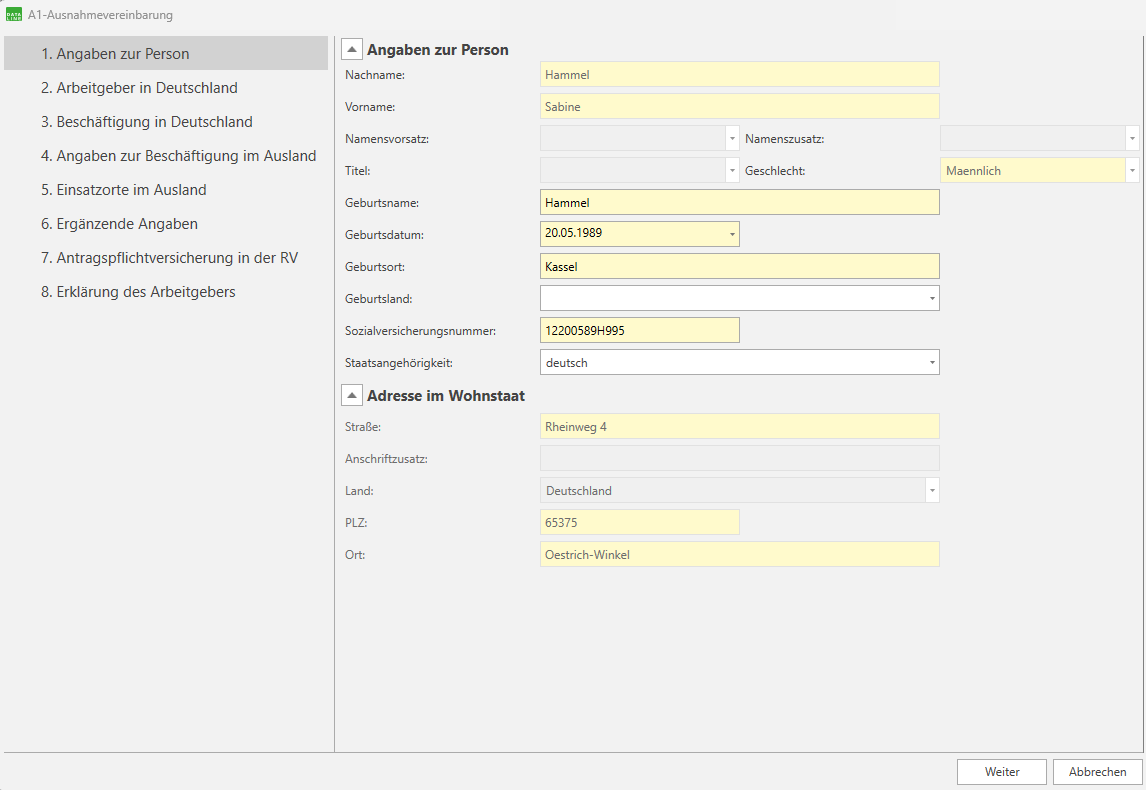
Task: Expand the Geschlecht dropdown
Action: 1132,171
